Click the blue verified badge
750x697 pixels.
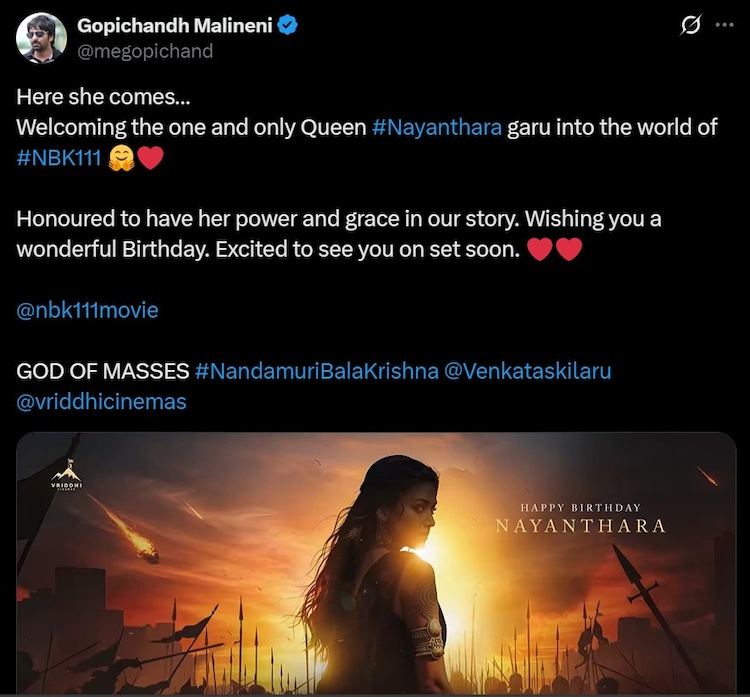click(287, 25)
